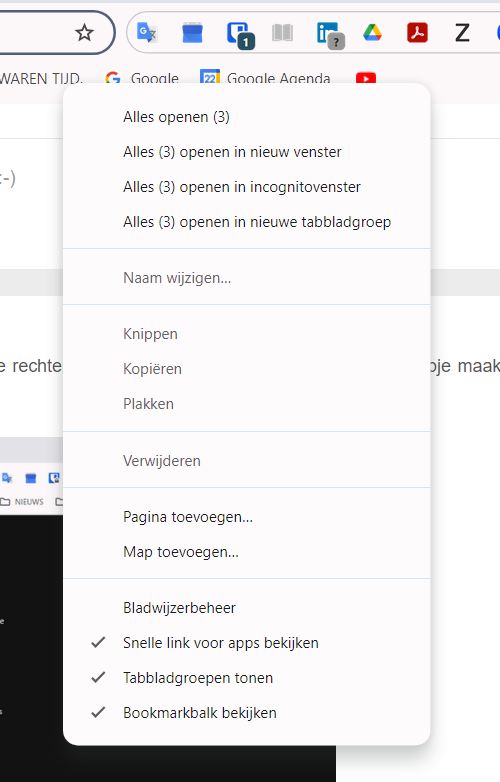
Task: Choose Alles (3) openen in nieuwe tabbladgroep
Action: (246, 222)
